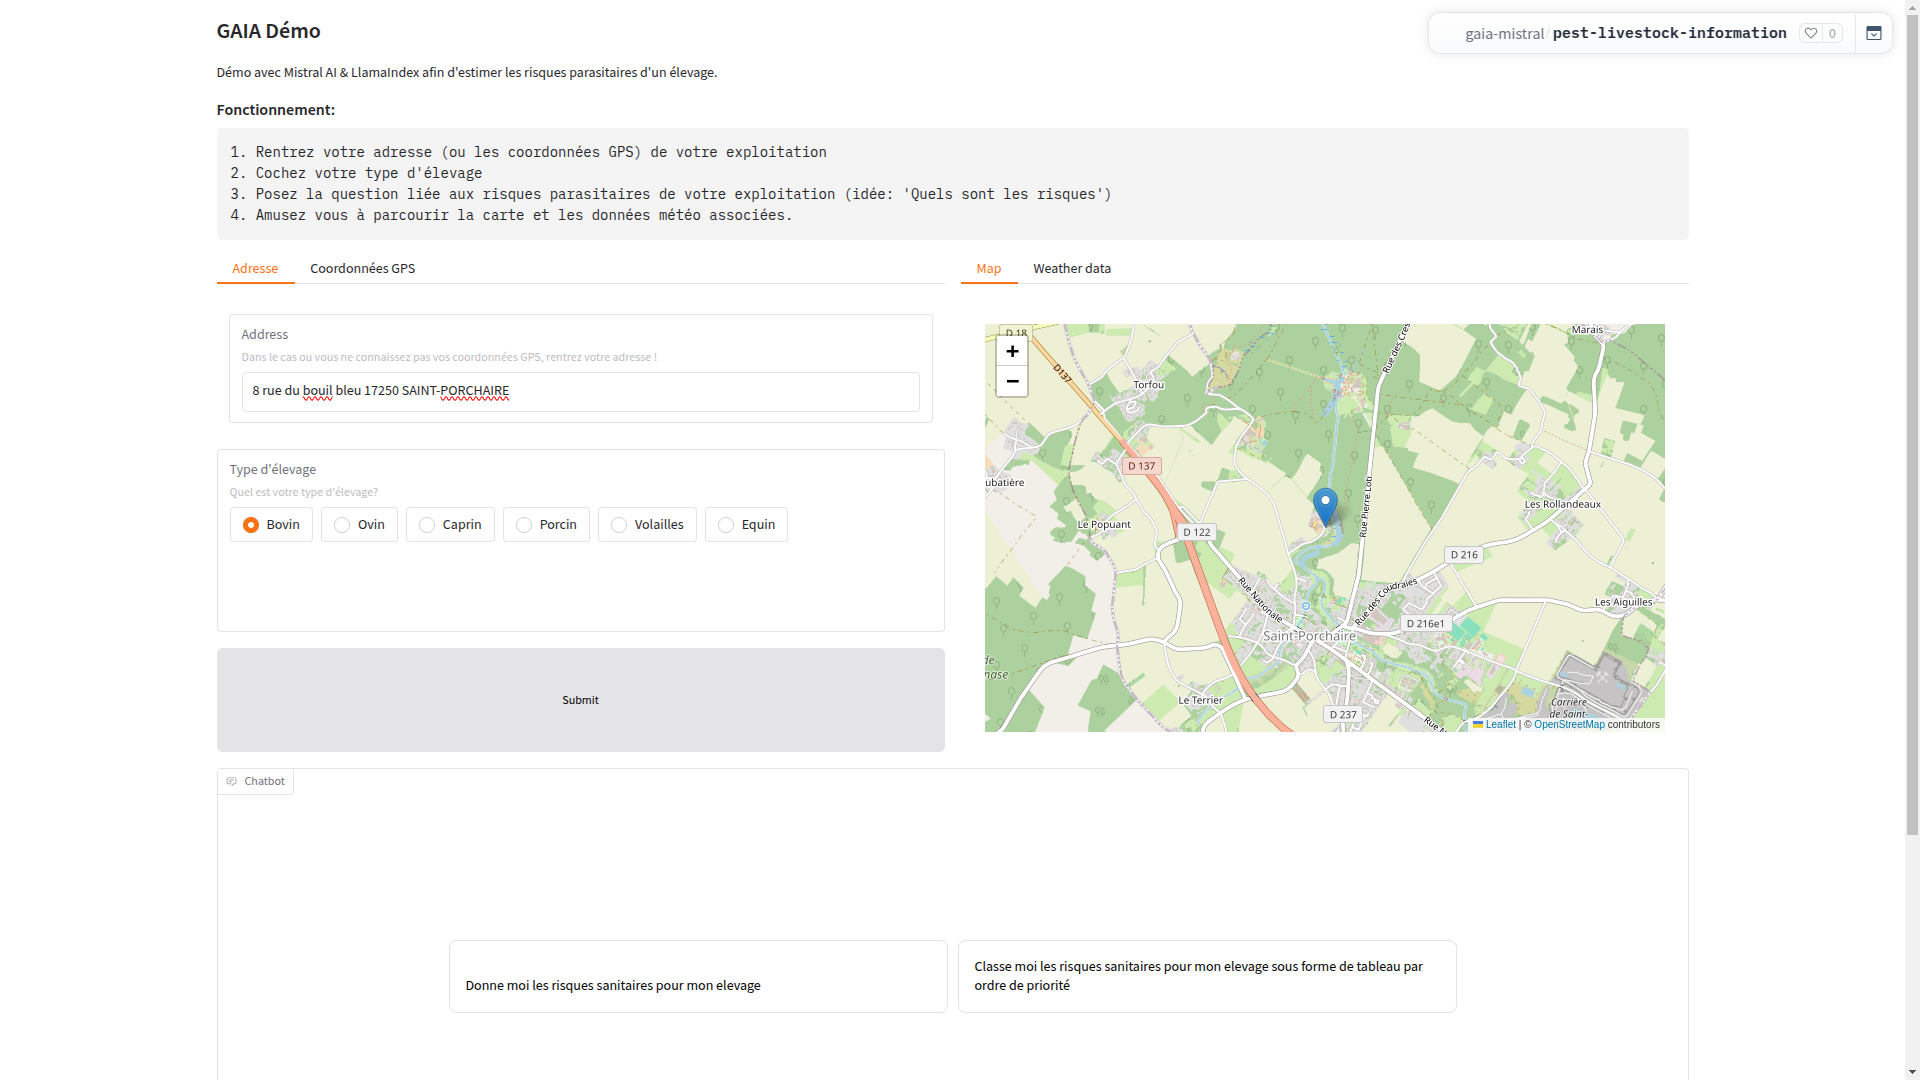Click Les Rollandeaux place label
Screen dimensions: 1920x1080
click(1562, 504)
